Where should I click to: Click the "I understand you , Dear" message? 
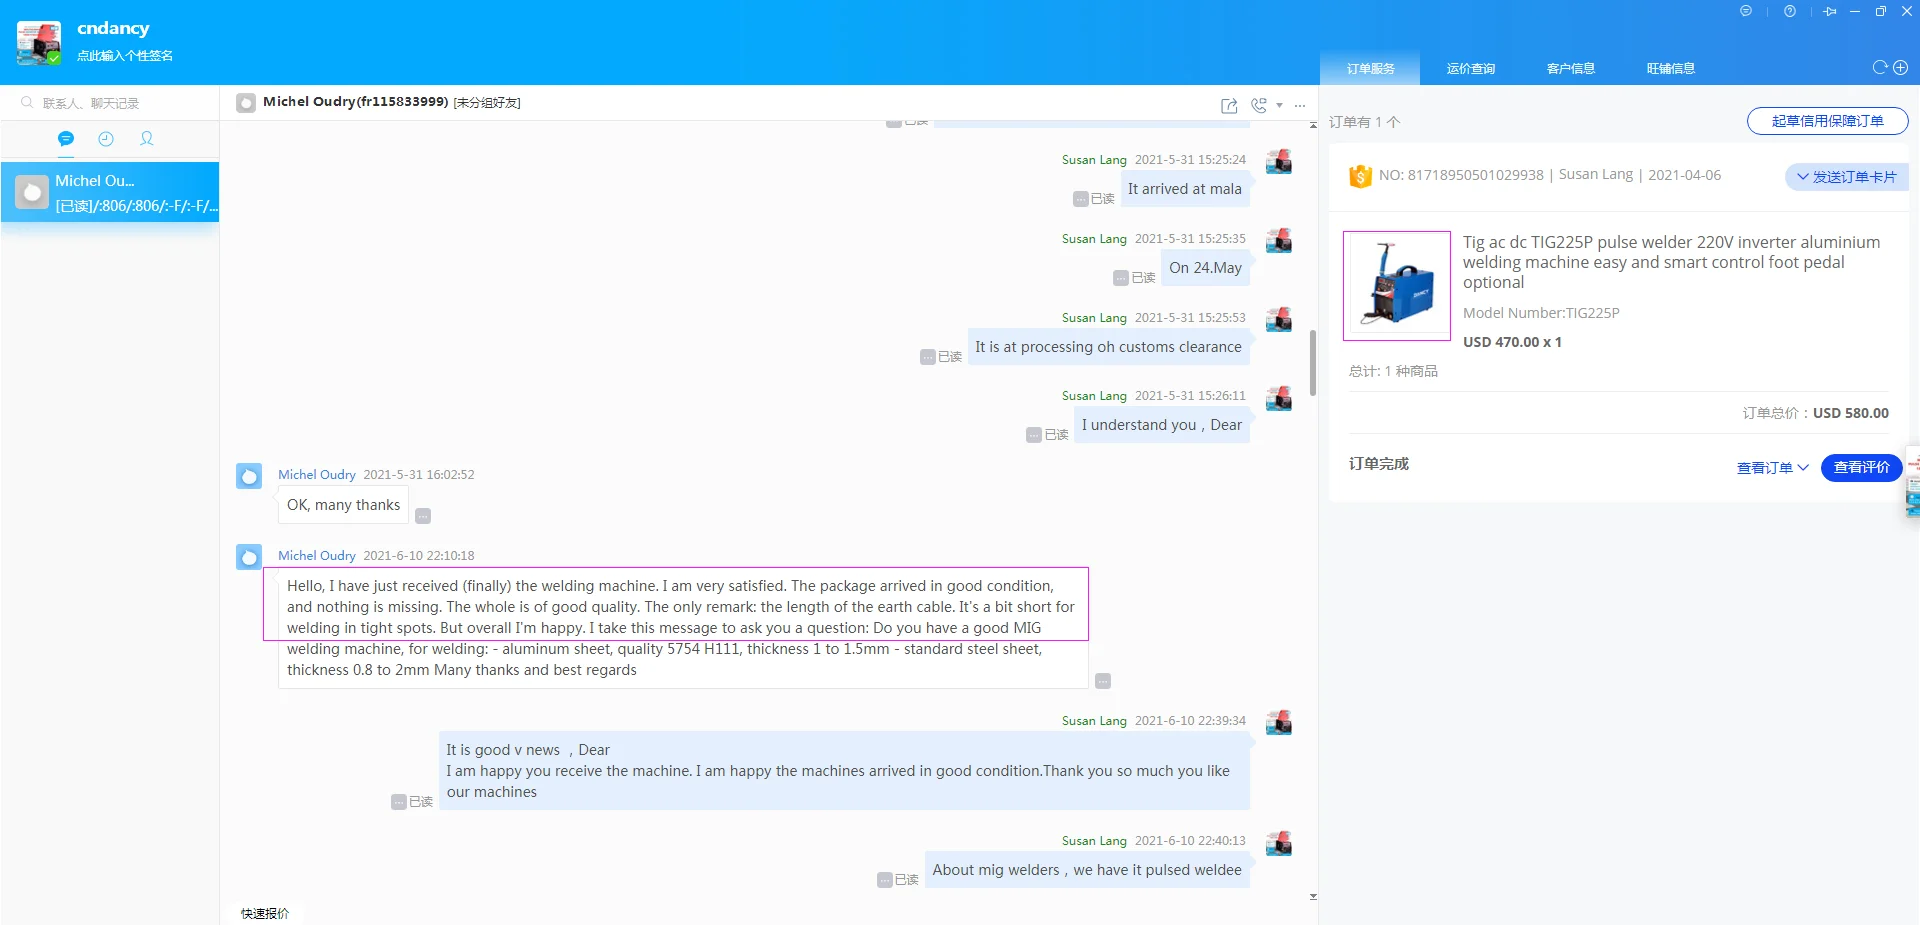click(x=1162, y=425)
